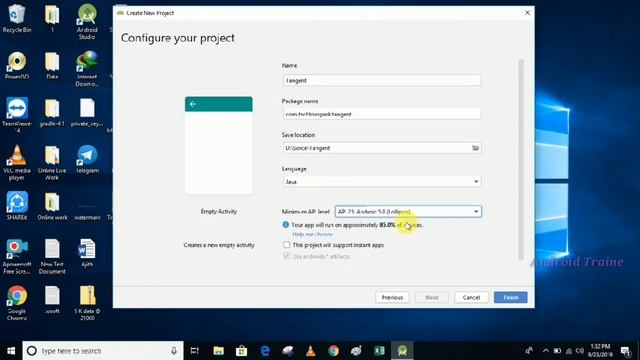Viewport: 640px width, 360px height.
Task: Open the '5 K data' zip archive
Action: [x=87, y=303]
